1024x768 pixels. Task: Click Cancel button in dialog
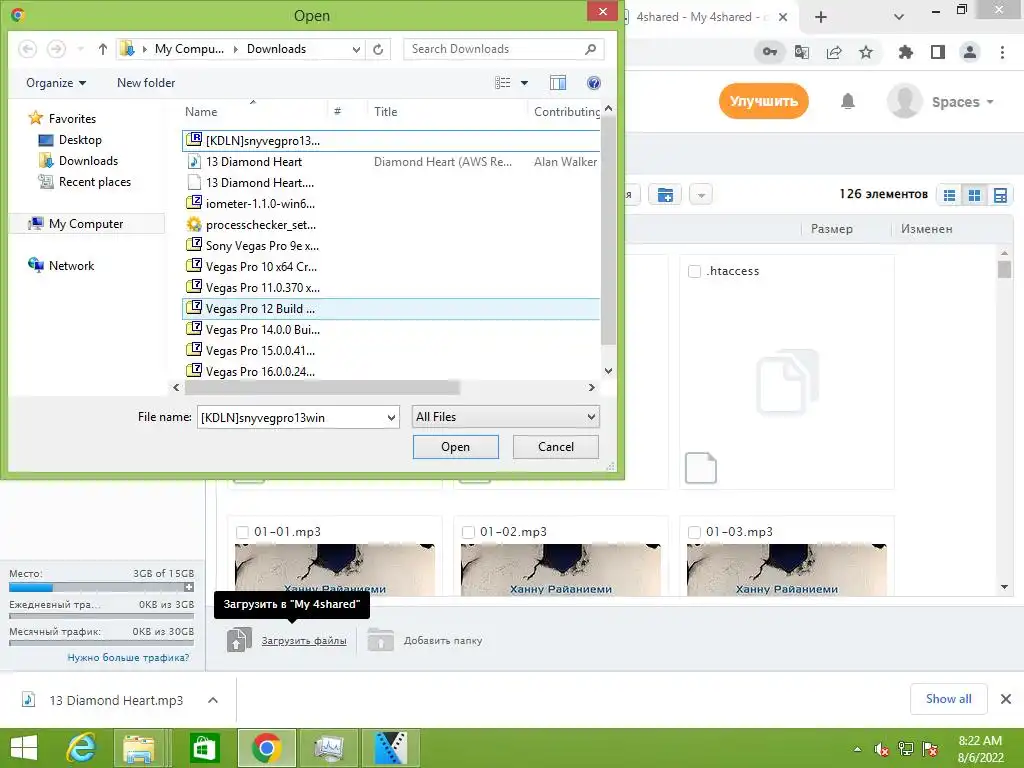point(556,447)
